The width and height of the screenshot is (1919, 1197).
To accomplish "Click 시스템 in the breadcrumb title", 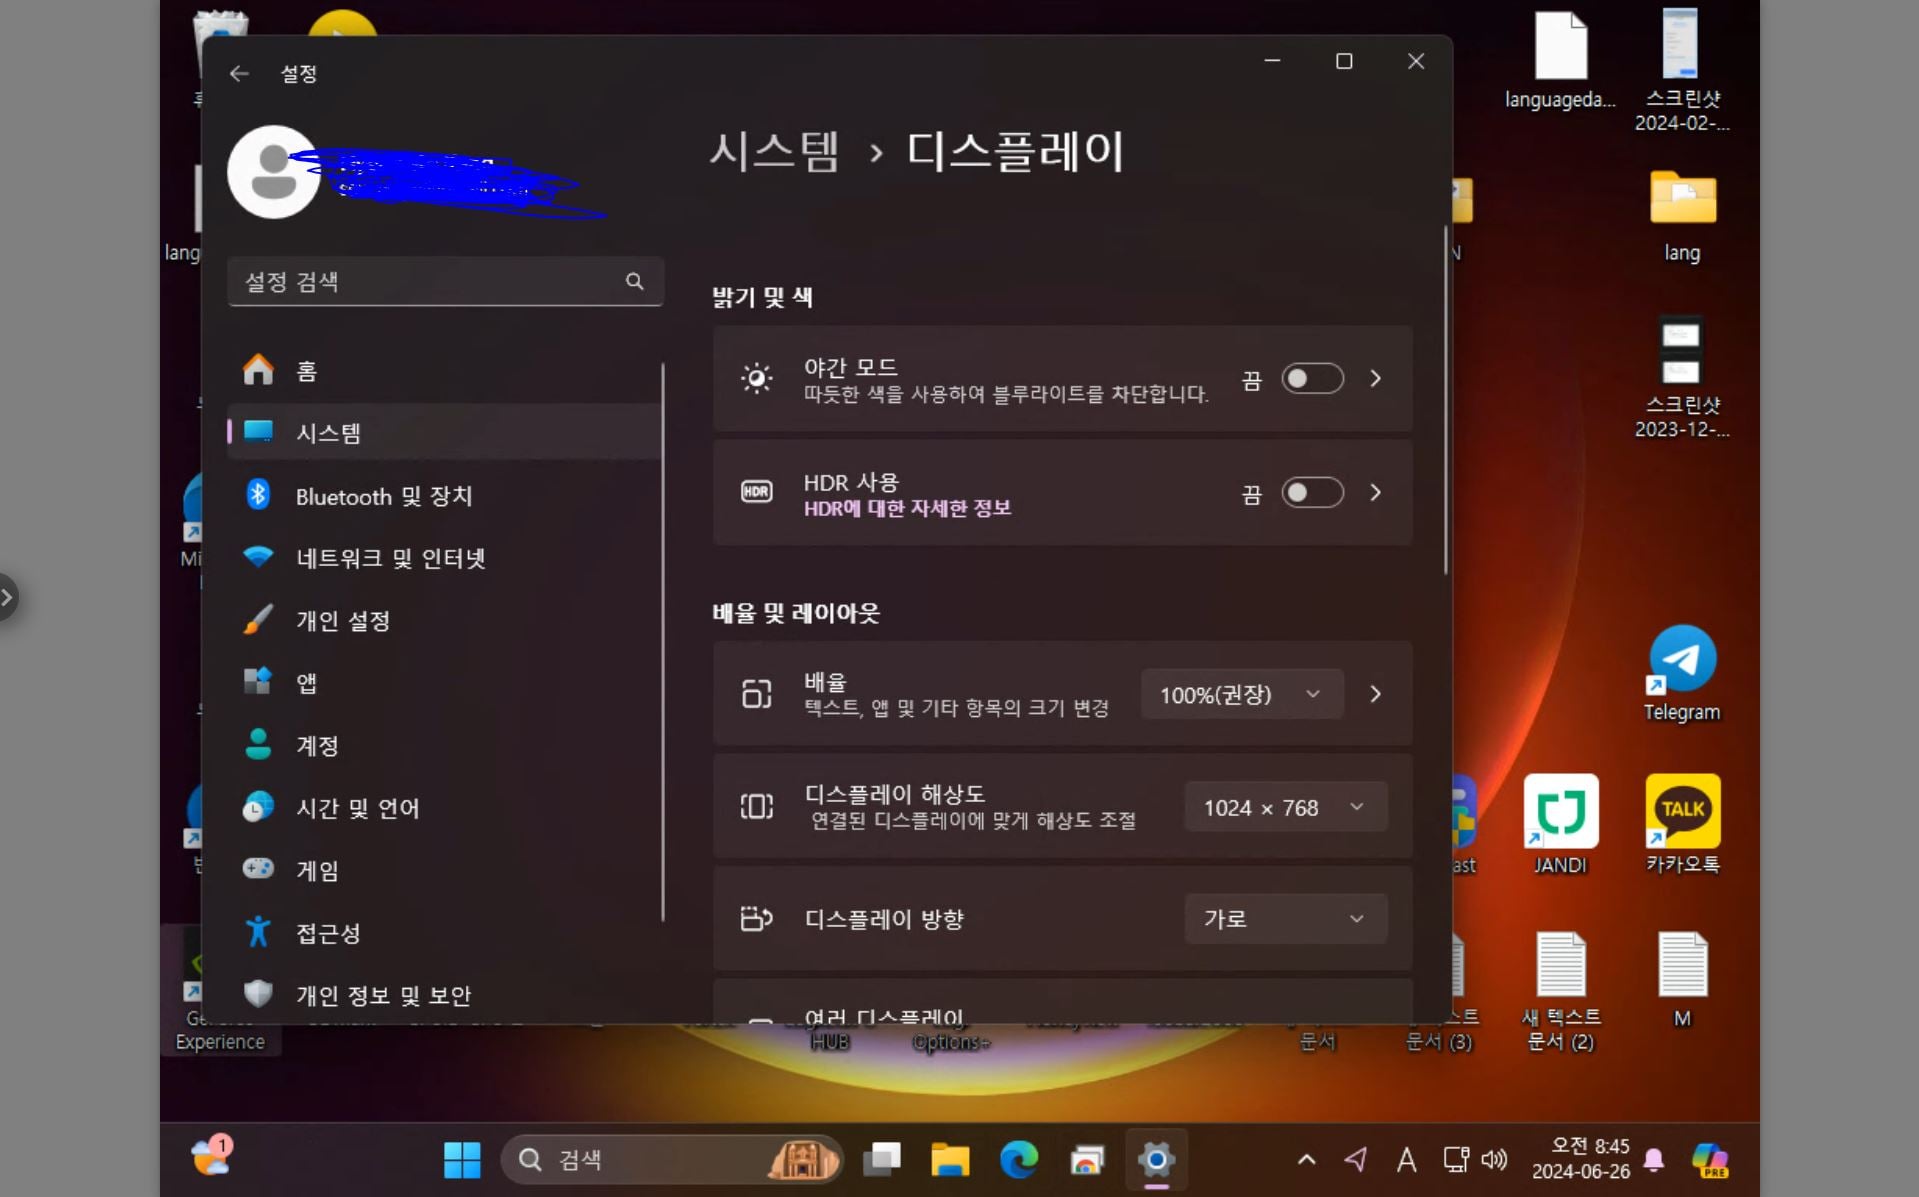I will point(775,151).
